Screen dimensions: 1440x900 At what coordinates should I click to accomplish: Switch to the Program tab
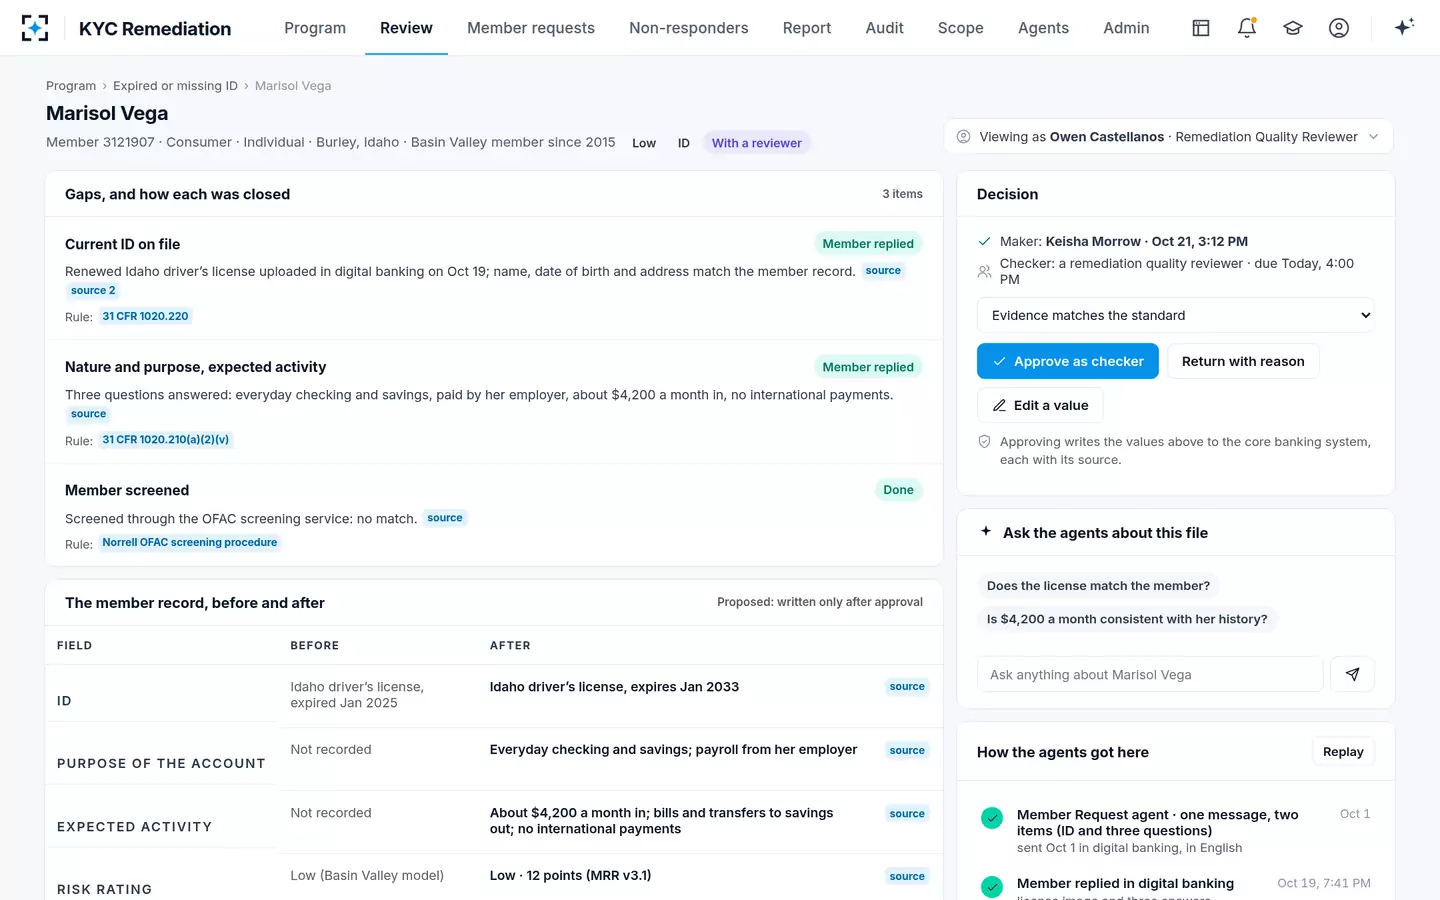click(x=315, y=28)
